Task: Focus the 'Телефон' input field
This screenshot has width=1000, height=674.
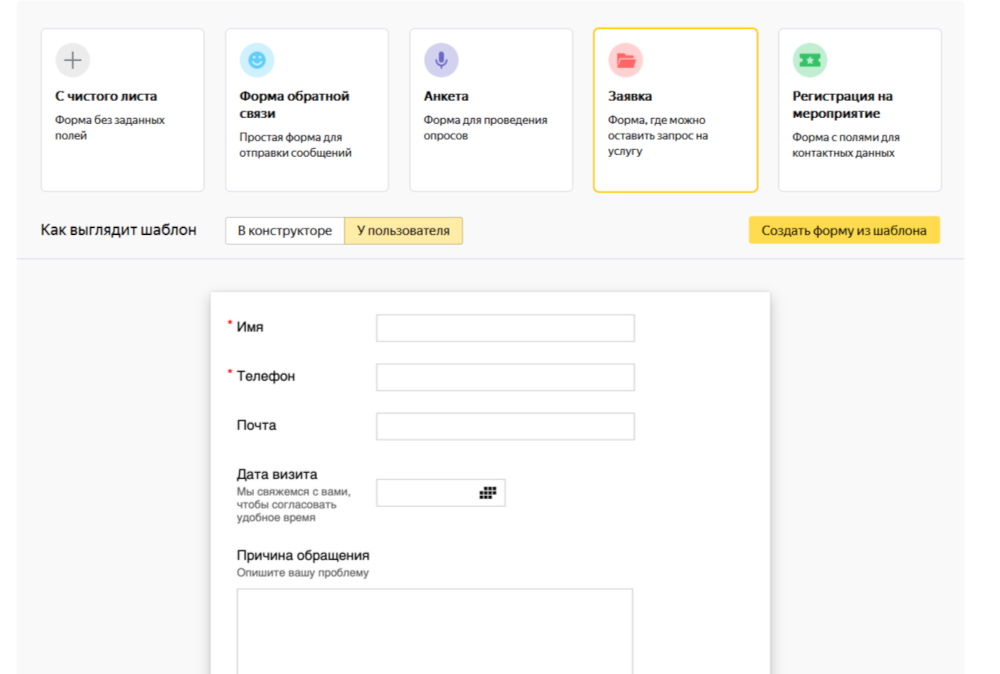Action: click(x=505, y=377)
